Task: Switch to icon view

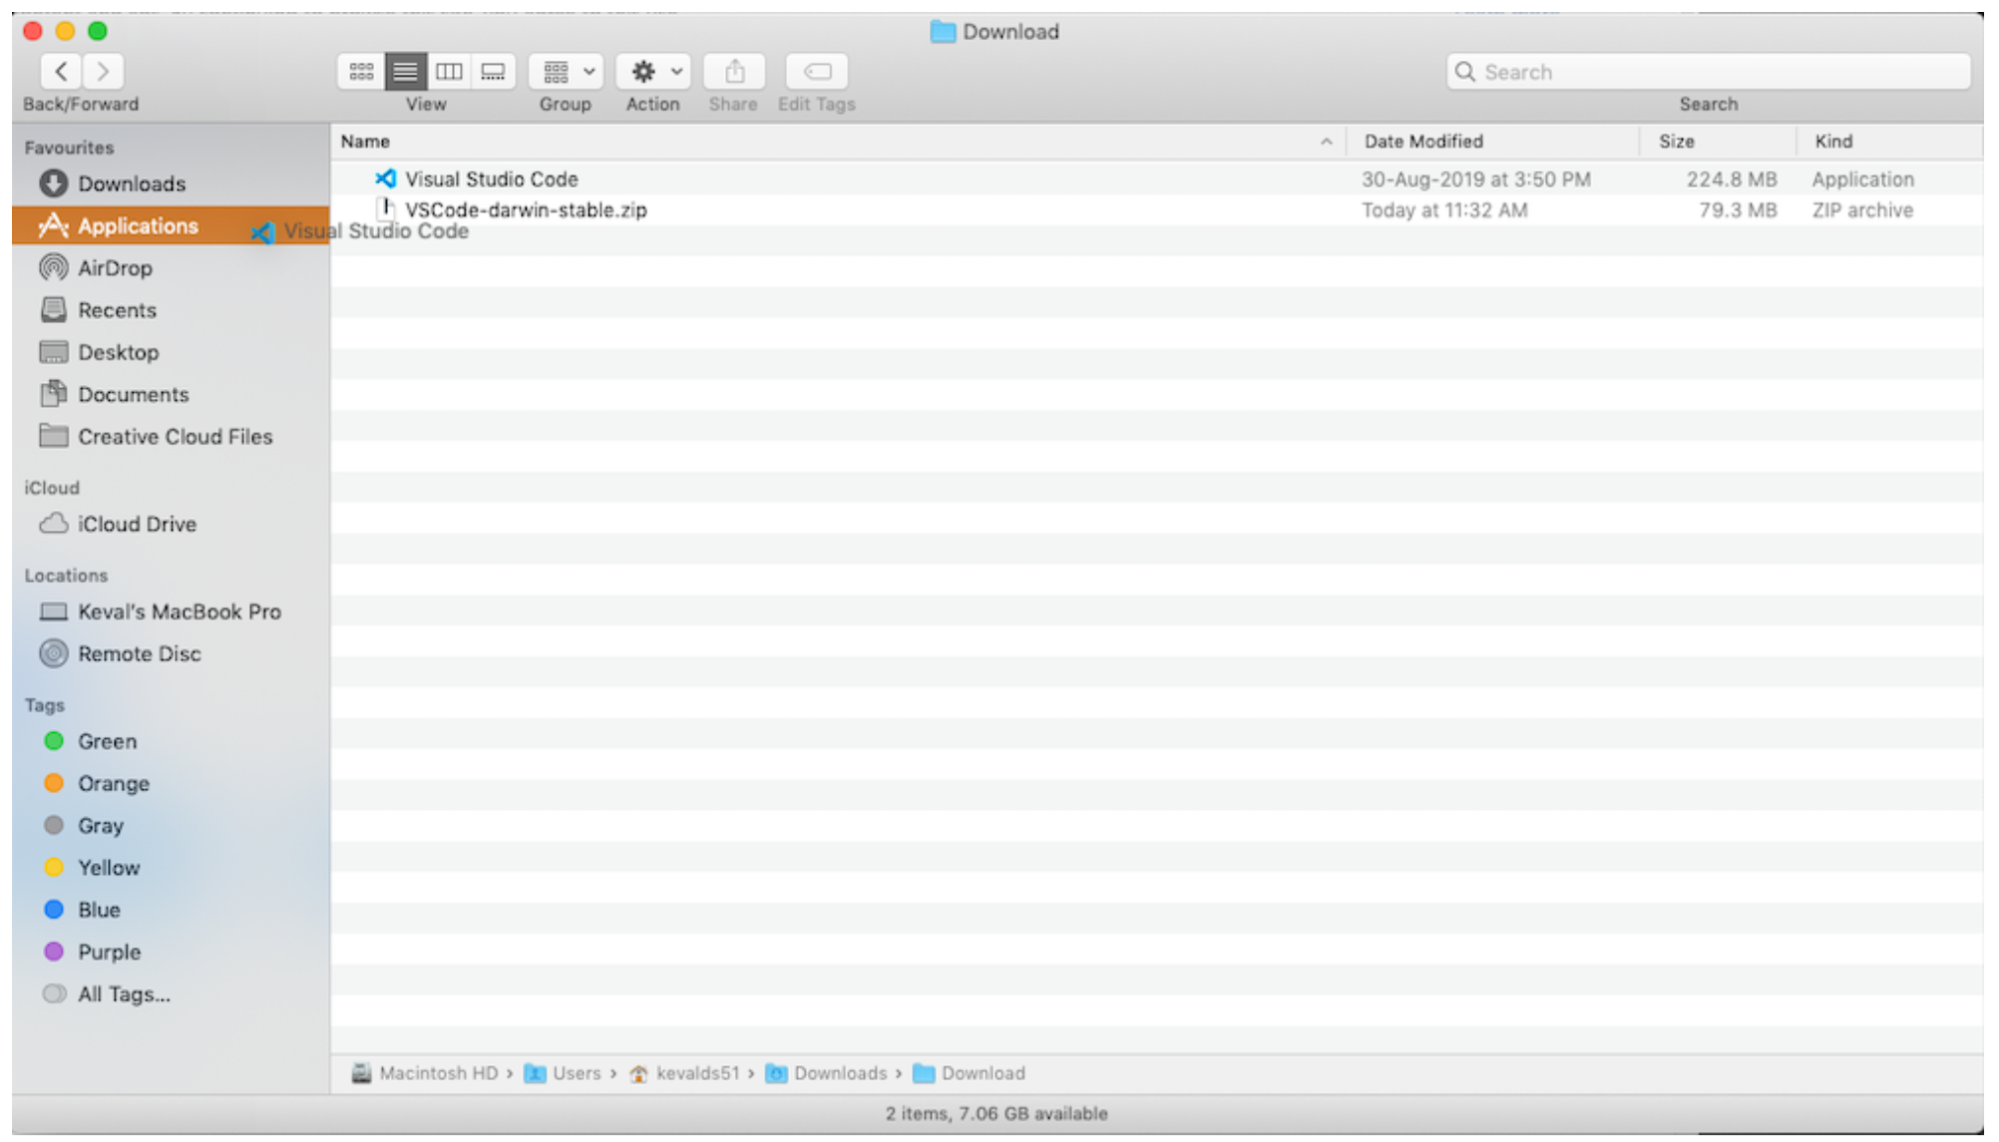Action: coord(361,71)
